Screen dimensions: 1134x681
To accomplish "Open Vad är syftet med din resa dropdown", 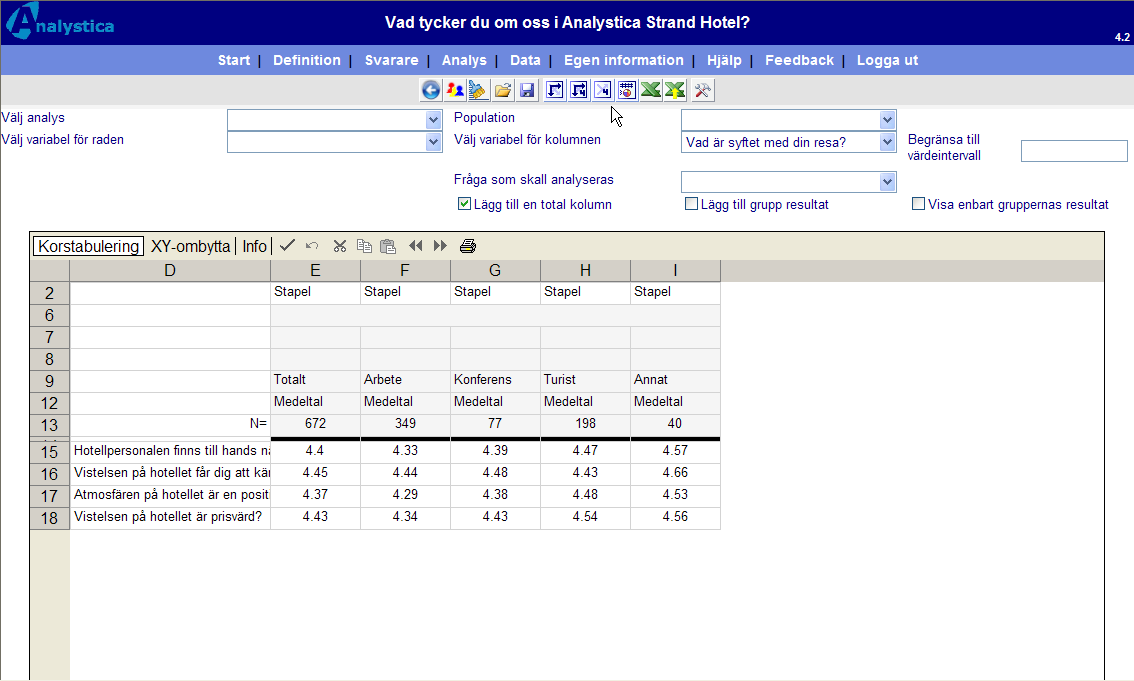I will coord(788,142).
